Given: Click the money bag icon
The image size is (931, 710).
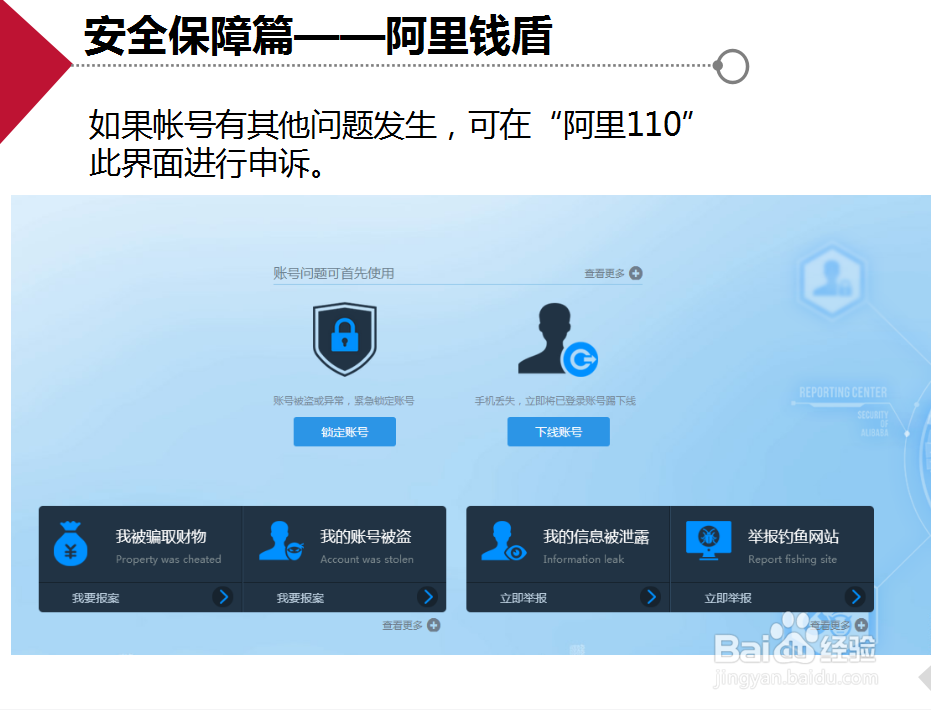Looking at the screenshot, I should (x=71, y=543).
